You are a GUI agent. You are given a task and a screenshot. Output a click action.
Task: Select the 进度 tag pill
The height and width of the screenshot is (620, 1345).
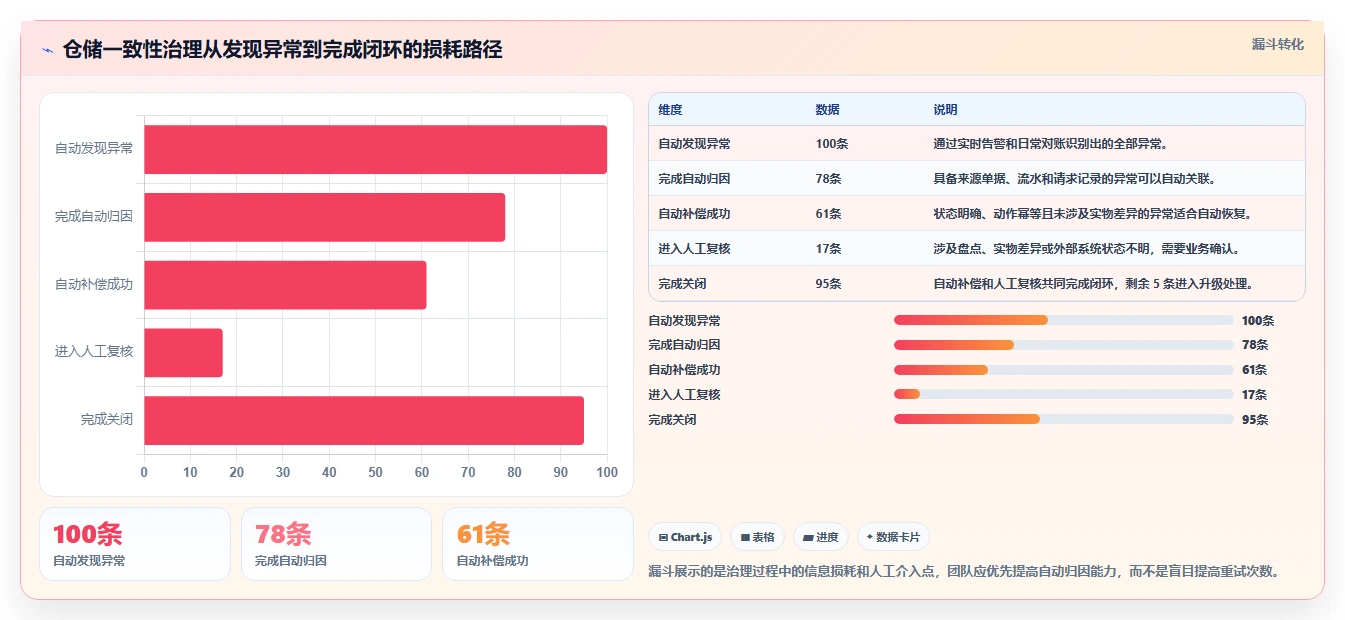[821, 537]
